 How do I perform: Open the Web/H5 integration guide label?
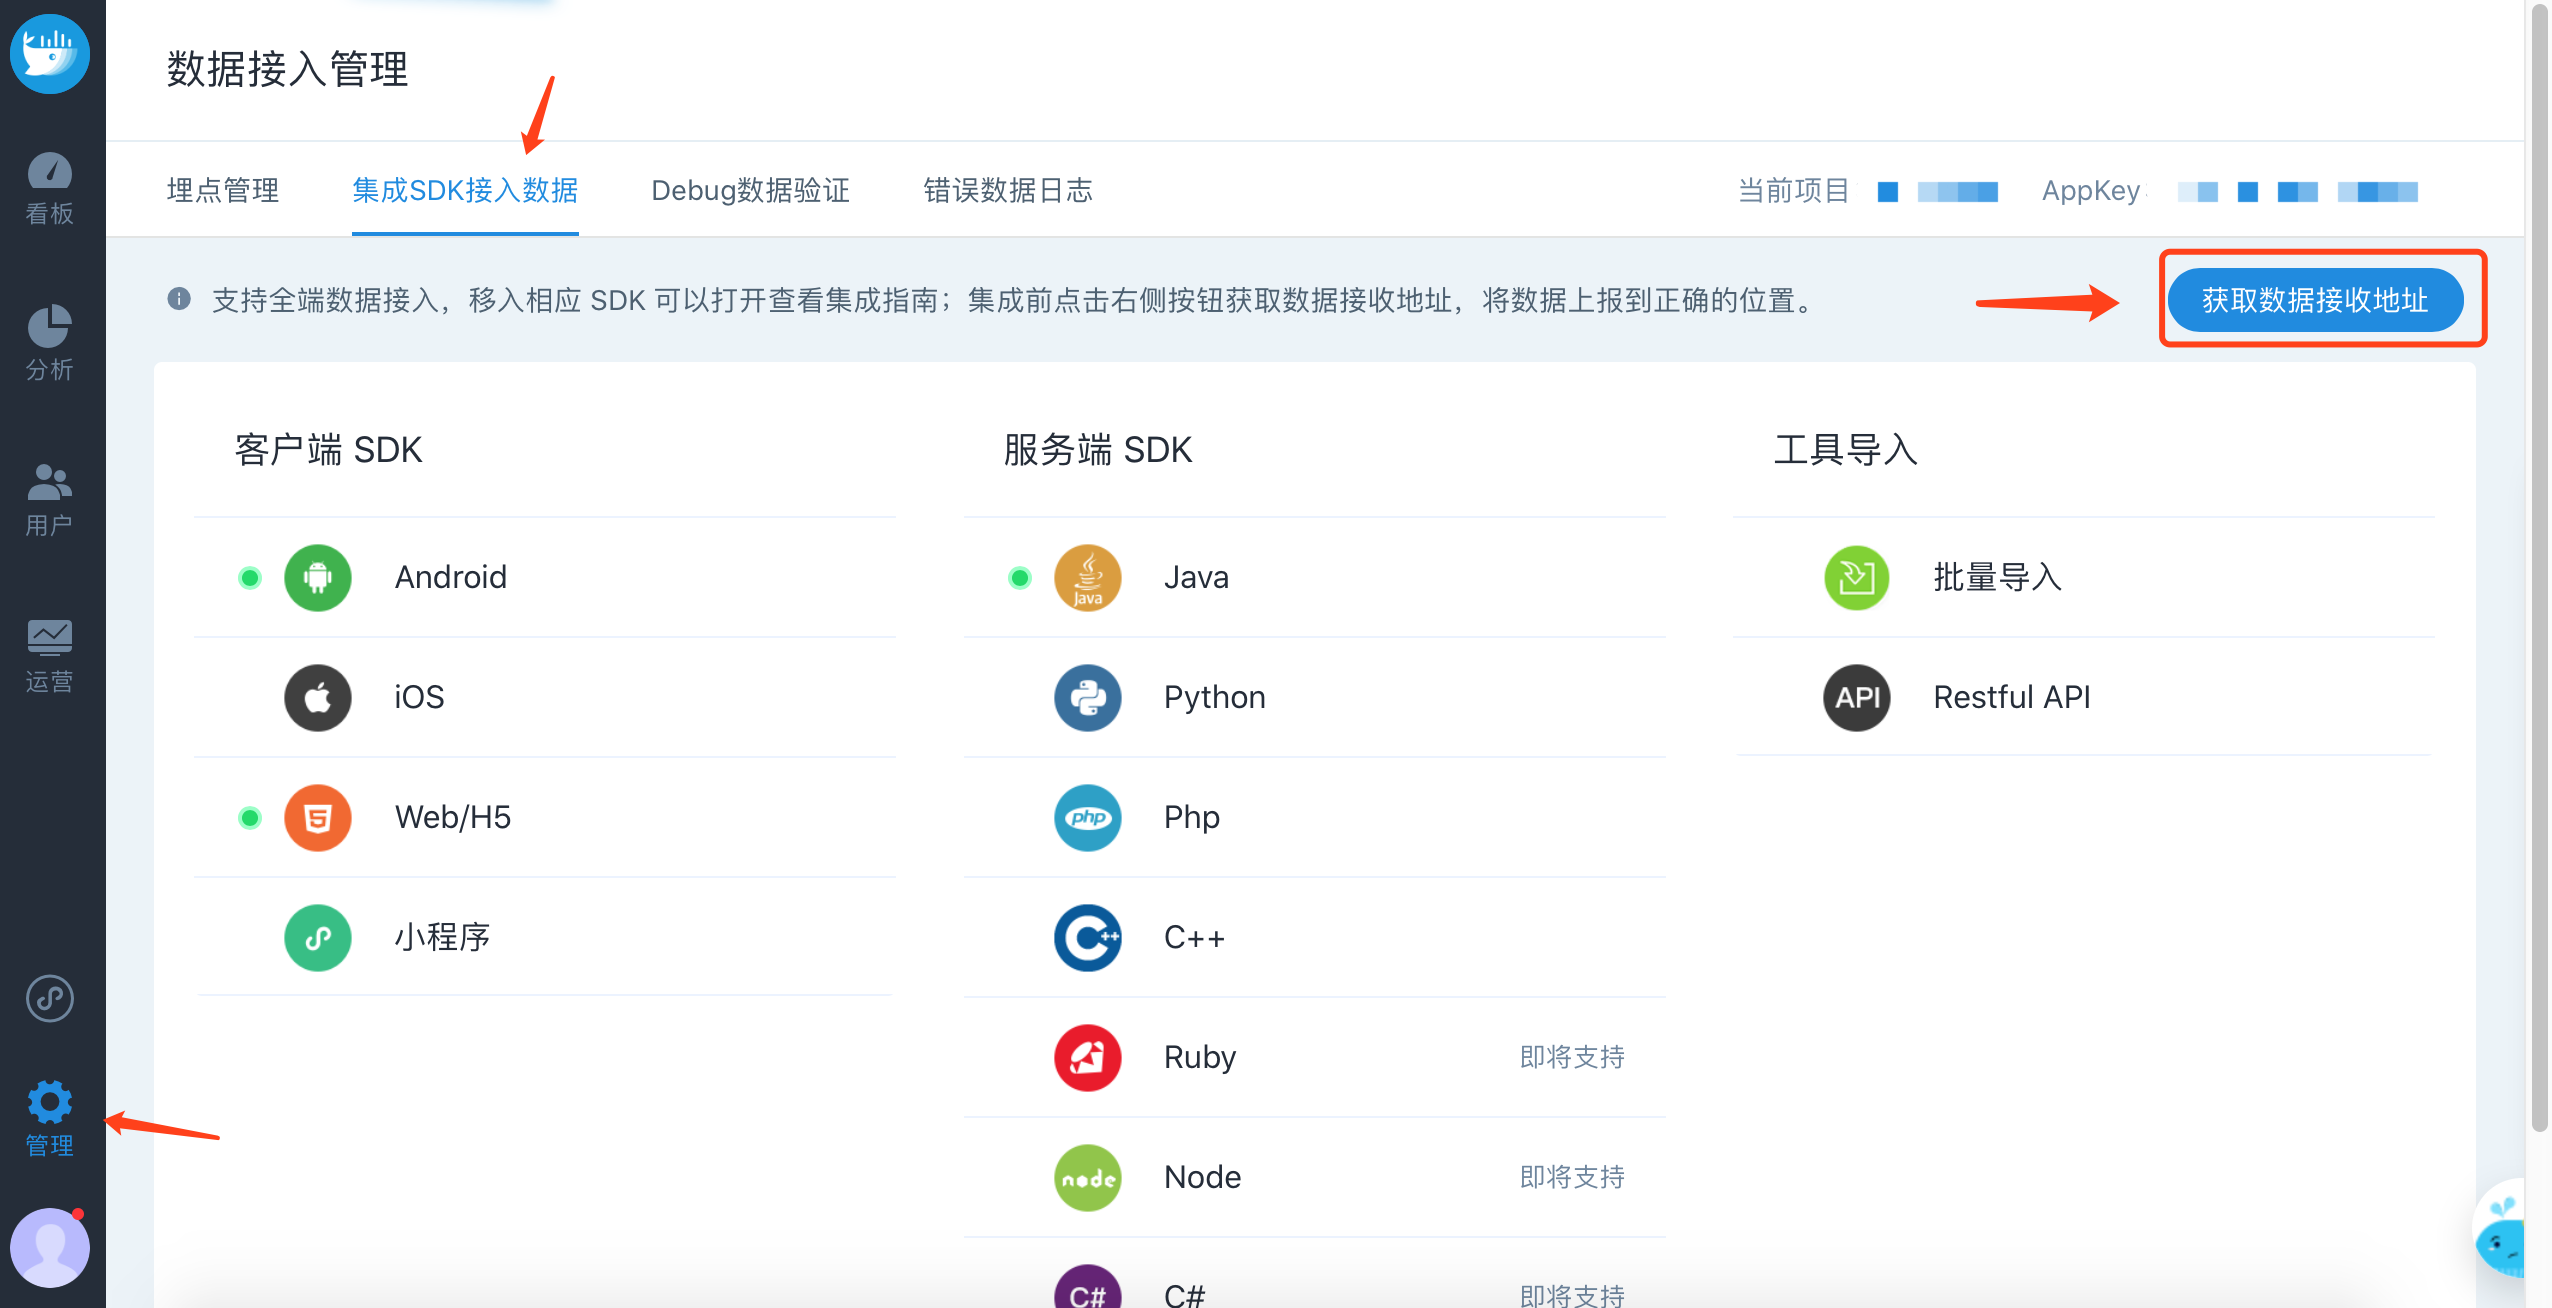[453, 817]
